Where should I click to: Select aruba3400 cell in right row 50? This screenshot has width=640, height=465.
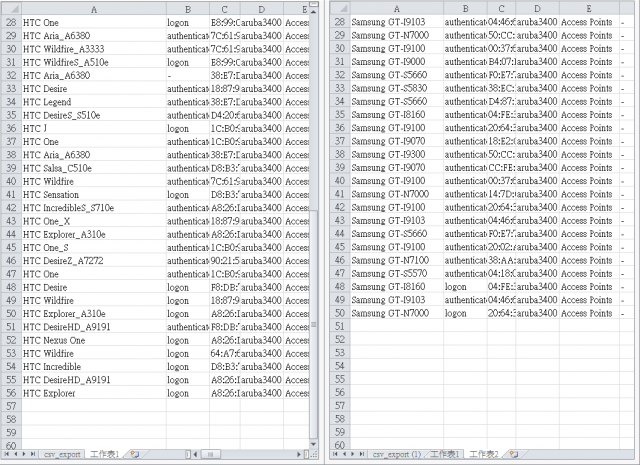click(538, 313)
